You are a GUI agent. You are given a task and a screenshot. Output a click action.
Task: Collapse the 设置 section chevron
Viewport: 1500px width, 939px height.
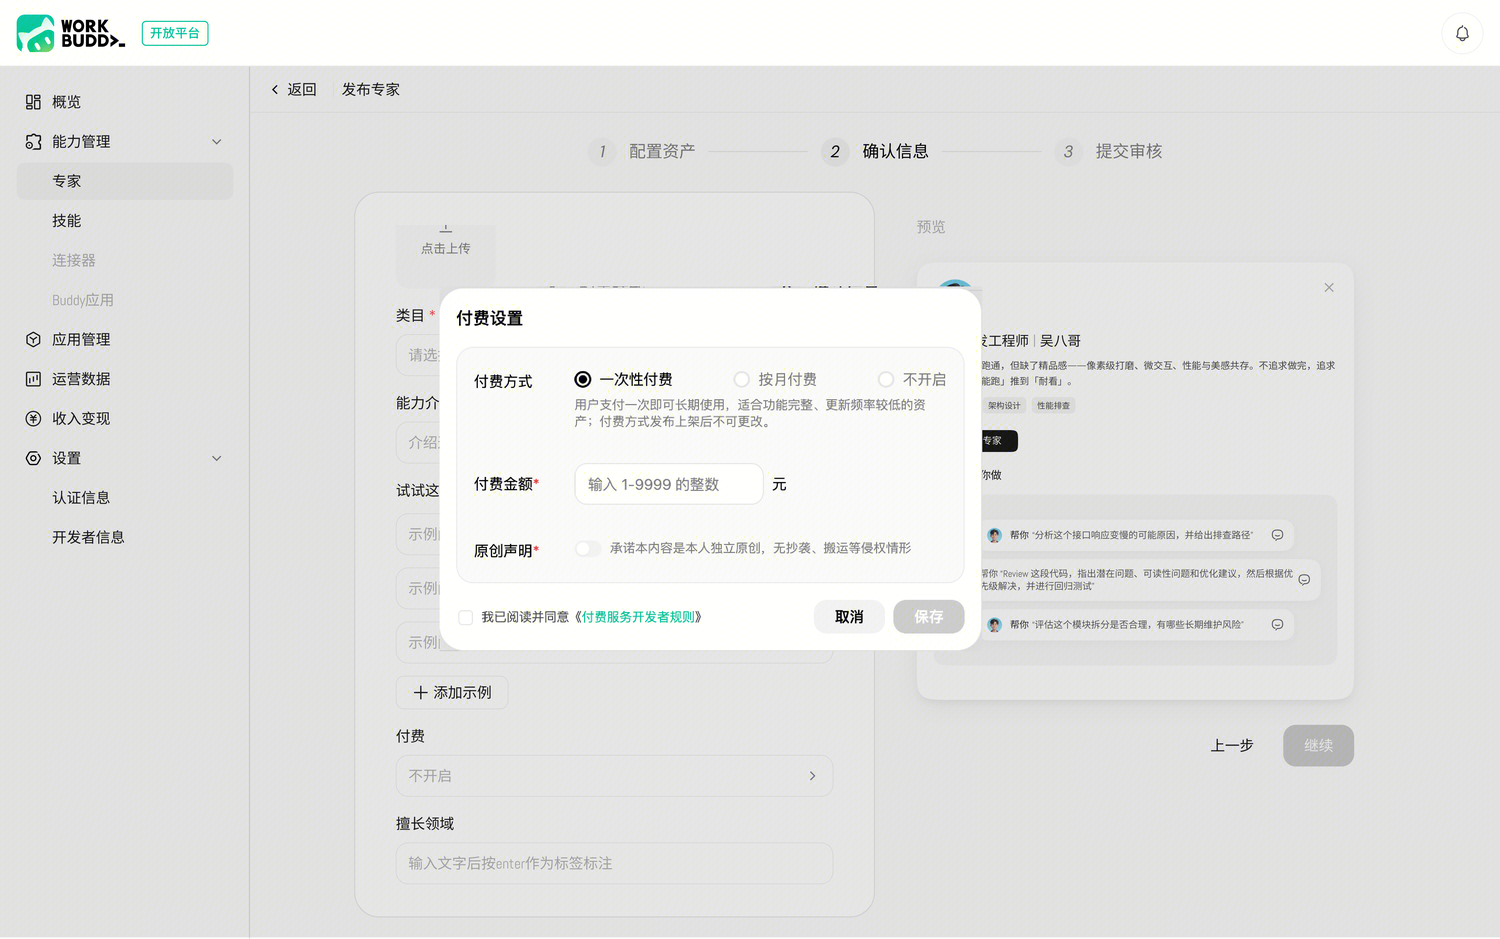coord(217,458)
